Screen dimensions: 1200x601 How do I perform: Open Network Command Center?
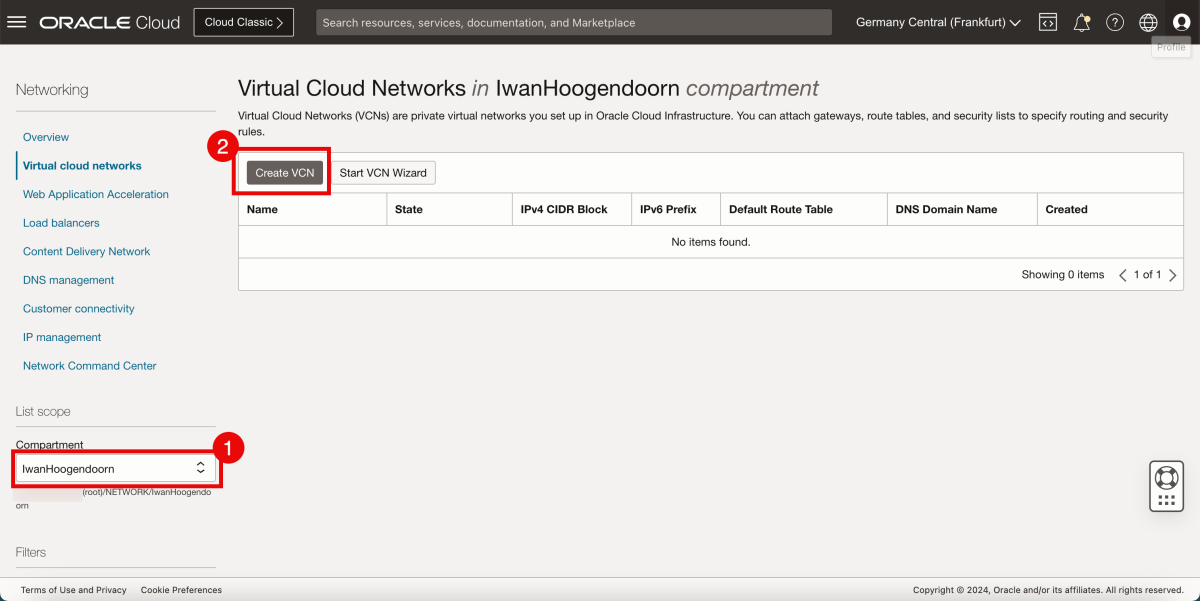click(89, 365)
